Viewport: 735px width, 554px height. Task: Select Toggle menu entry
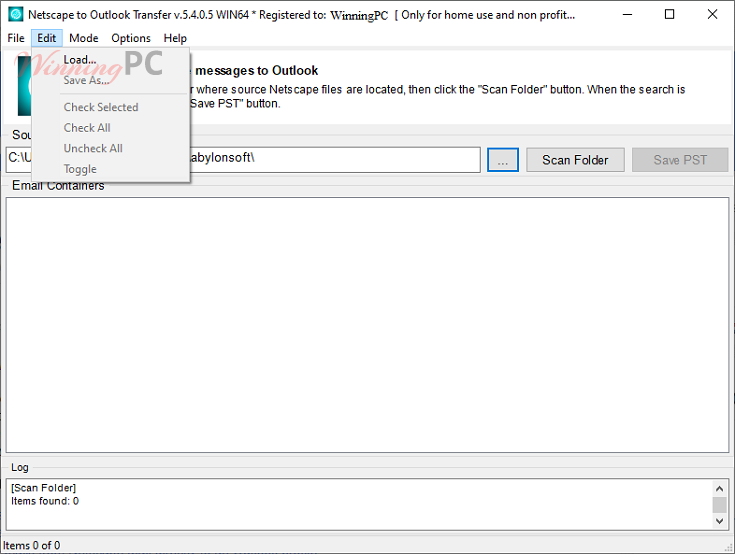point(111,169)
